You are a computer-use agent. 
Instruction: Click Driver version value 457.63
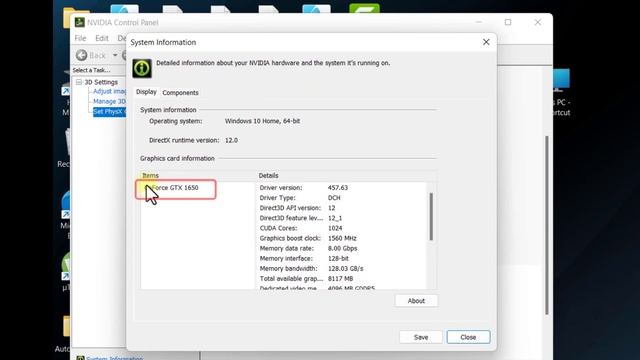click(338, 188)
